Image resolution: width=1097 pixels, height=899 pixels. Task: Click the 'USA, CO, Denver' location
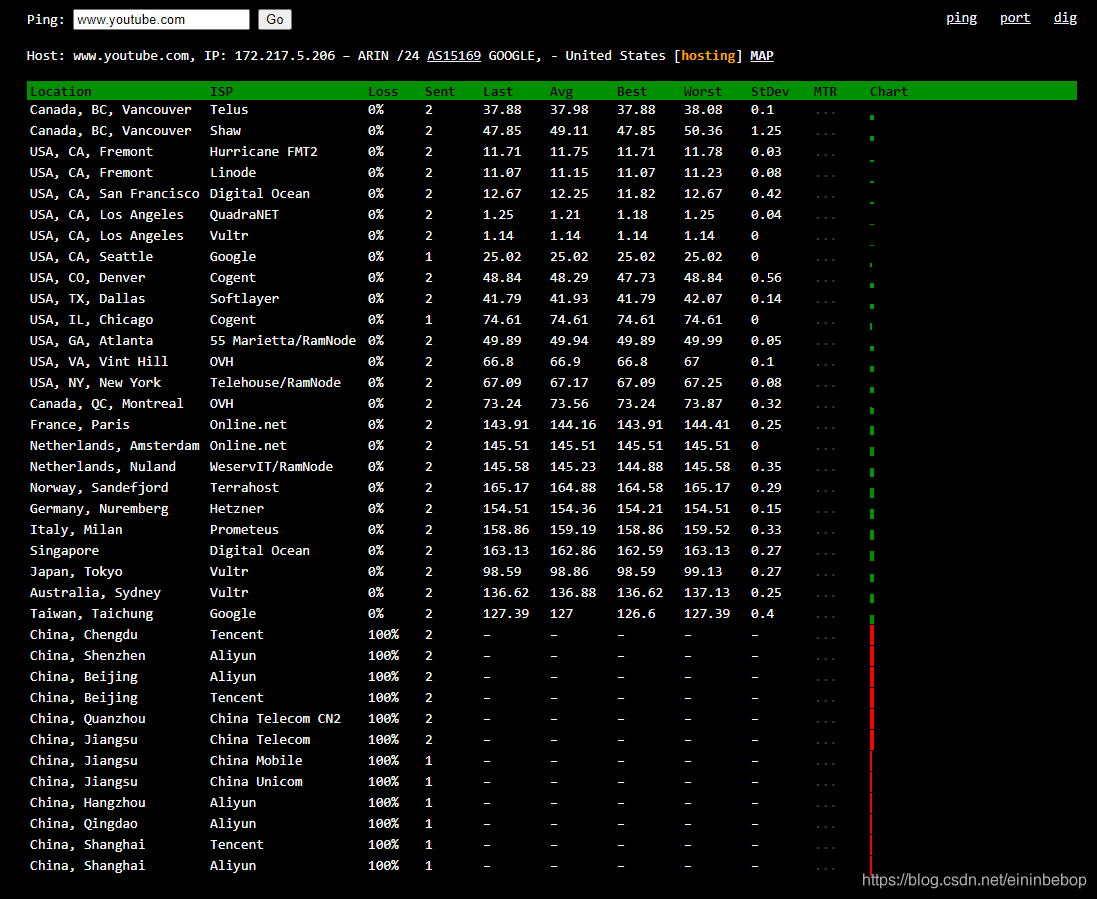coord(87,278)
